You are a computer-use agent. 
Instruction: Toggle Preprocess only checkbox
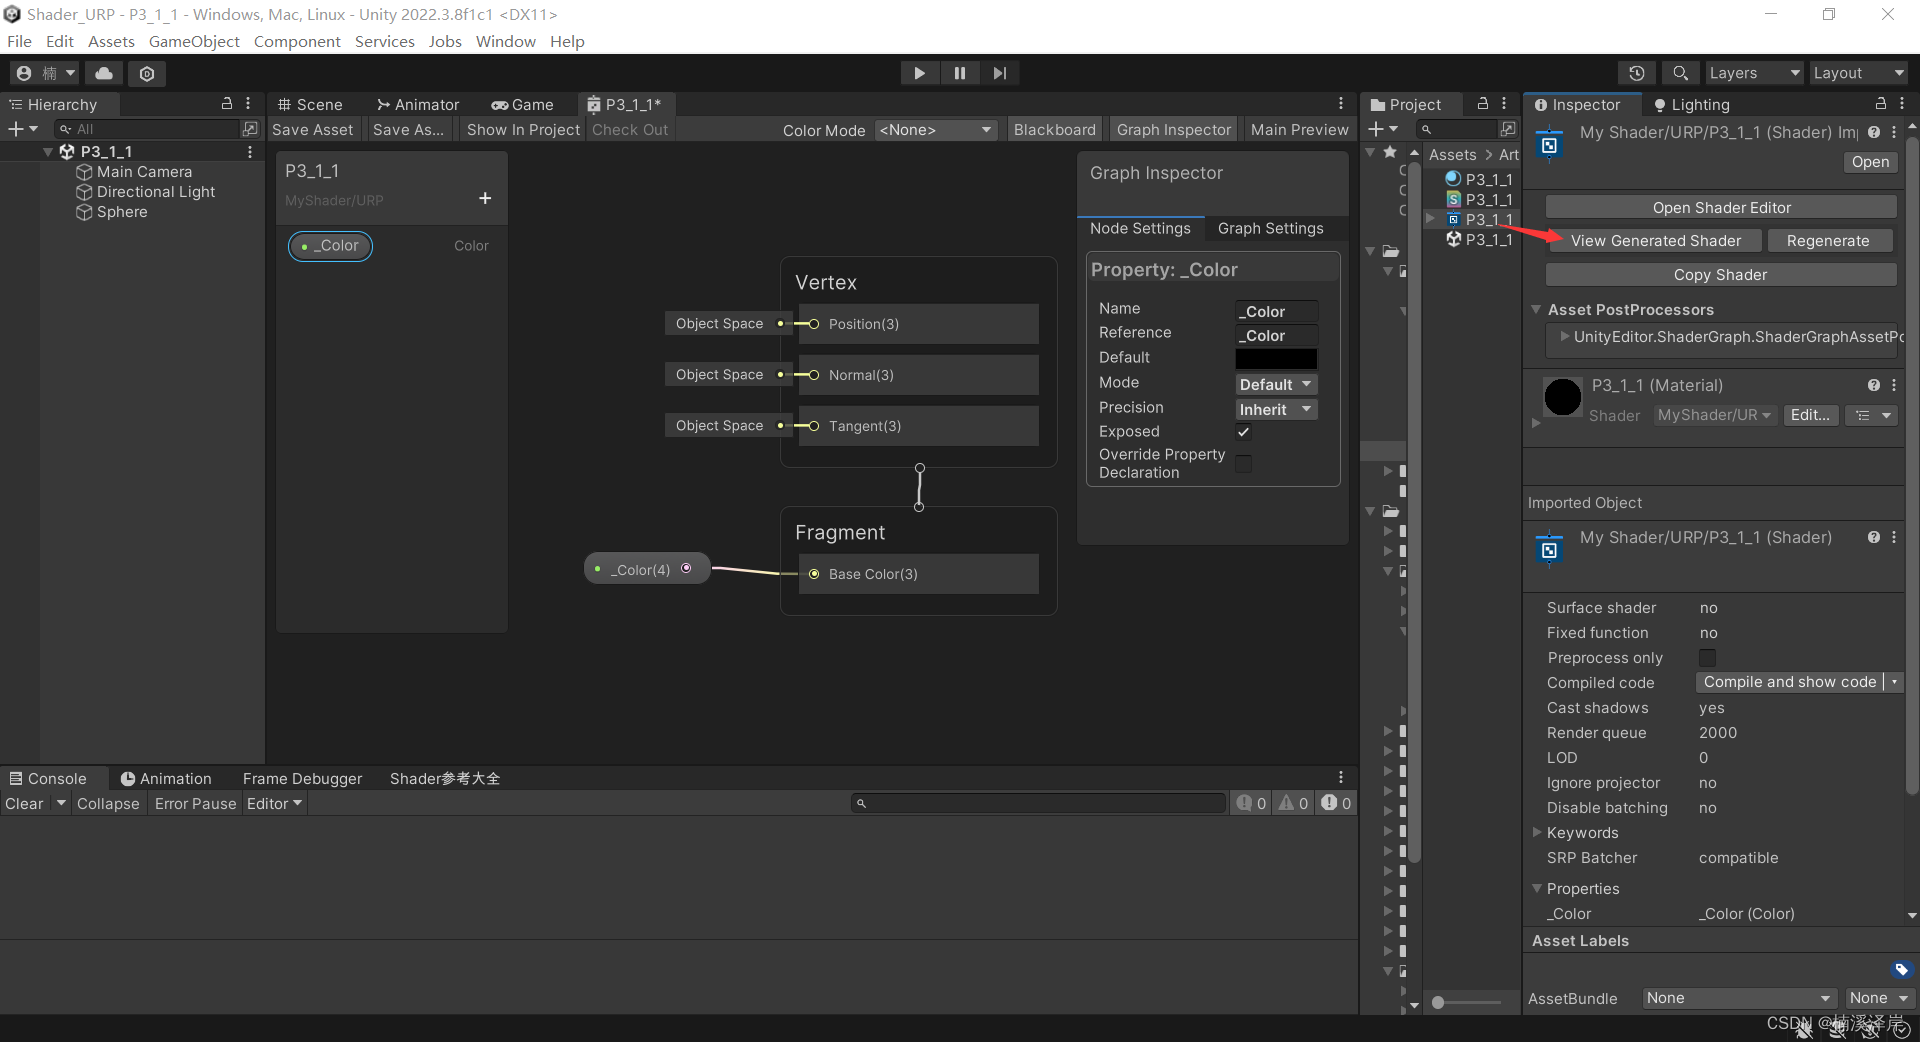coord(1708,657)
